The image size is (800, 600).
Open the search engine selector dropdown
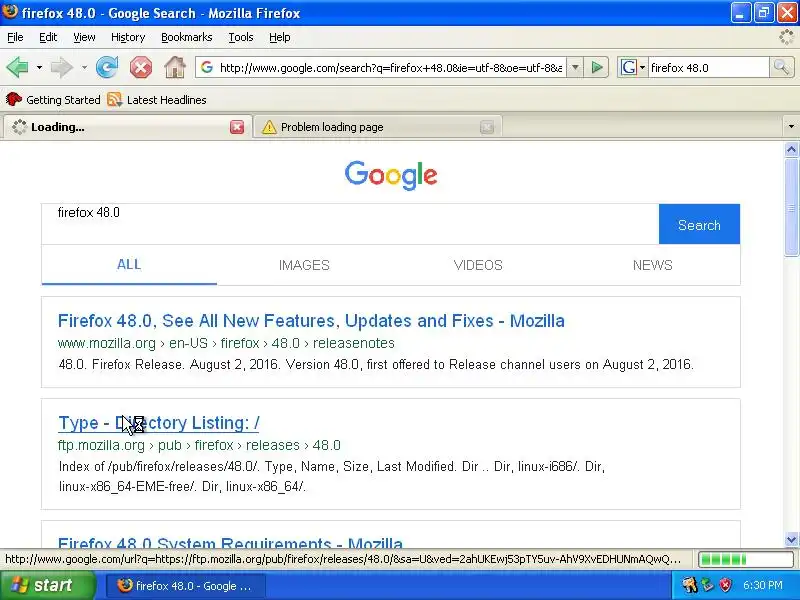tap(642, 67)
